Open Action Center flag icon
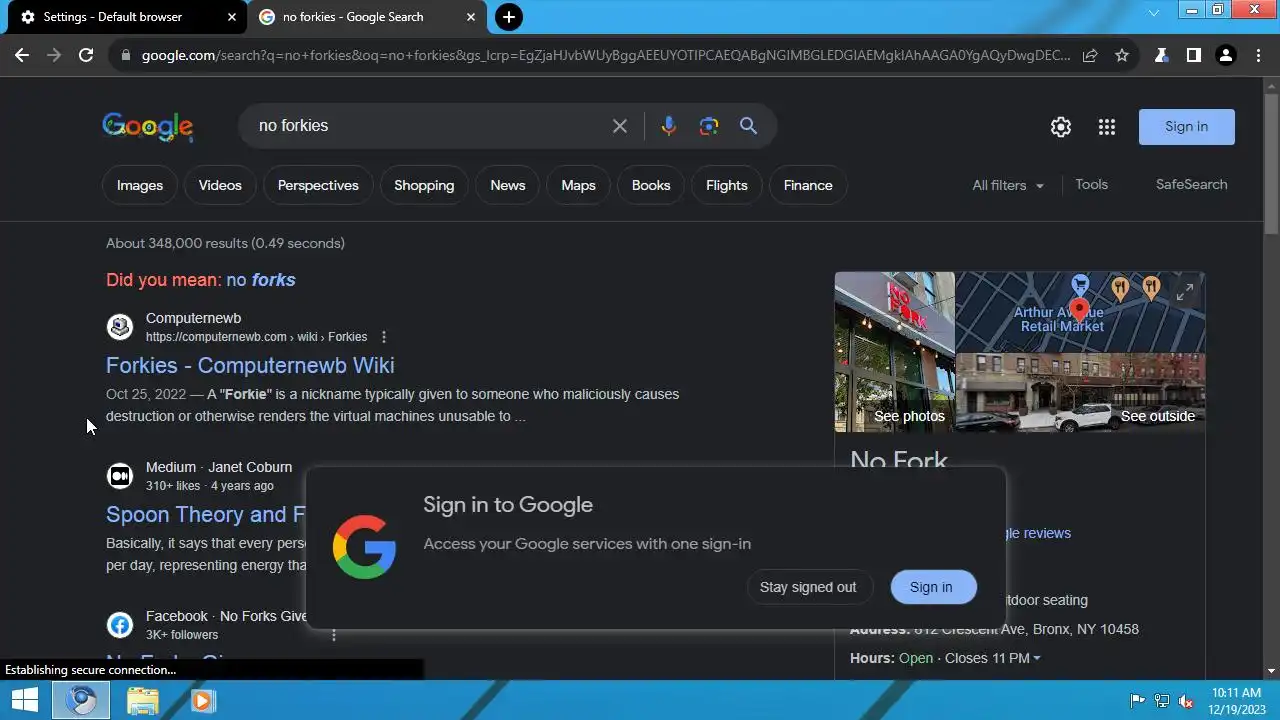Screen dimensions: 1280x720 (1138, 701)
